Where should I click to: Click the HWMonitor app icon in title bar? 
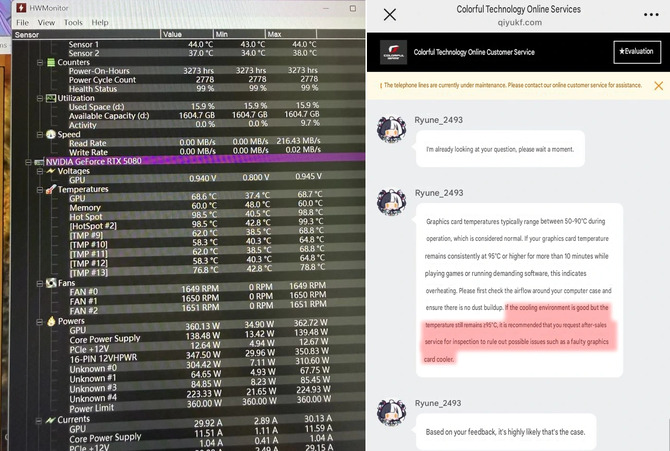point(21,8)
